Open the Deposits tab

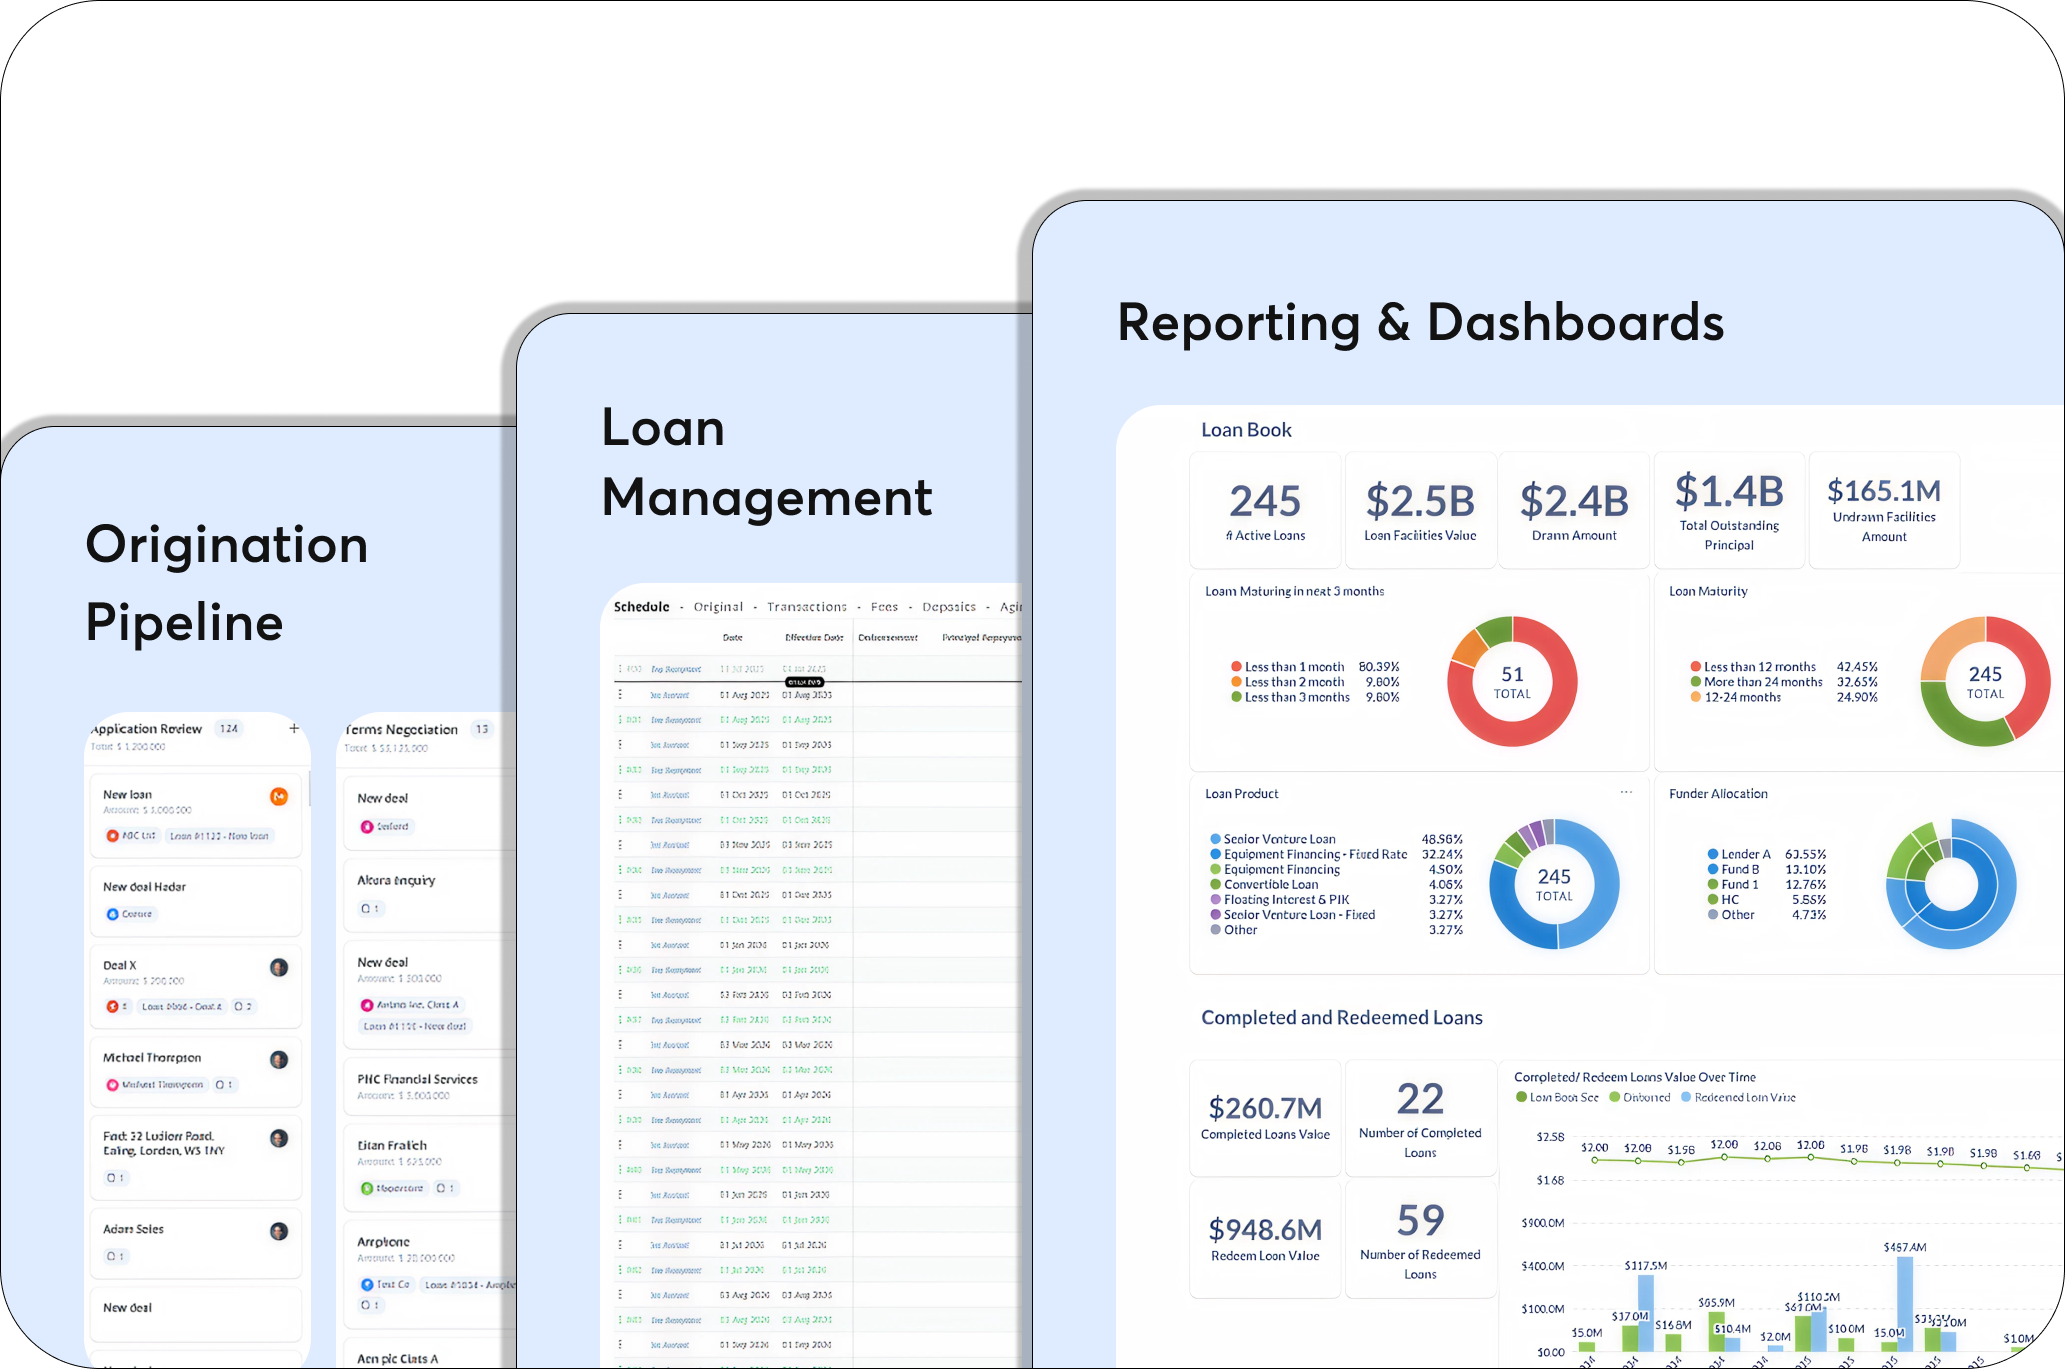[949, 606]
